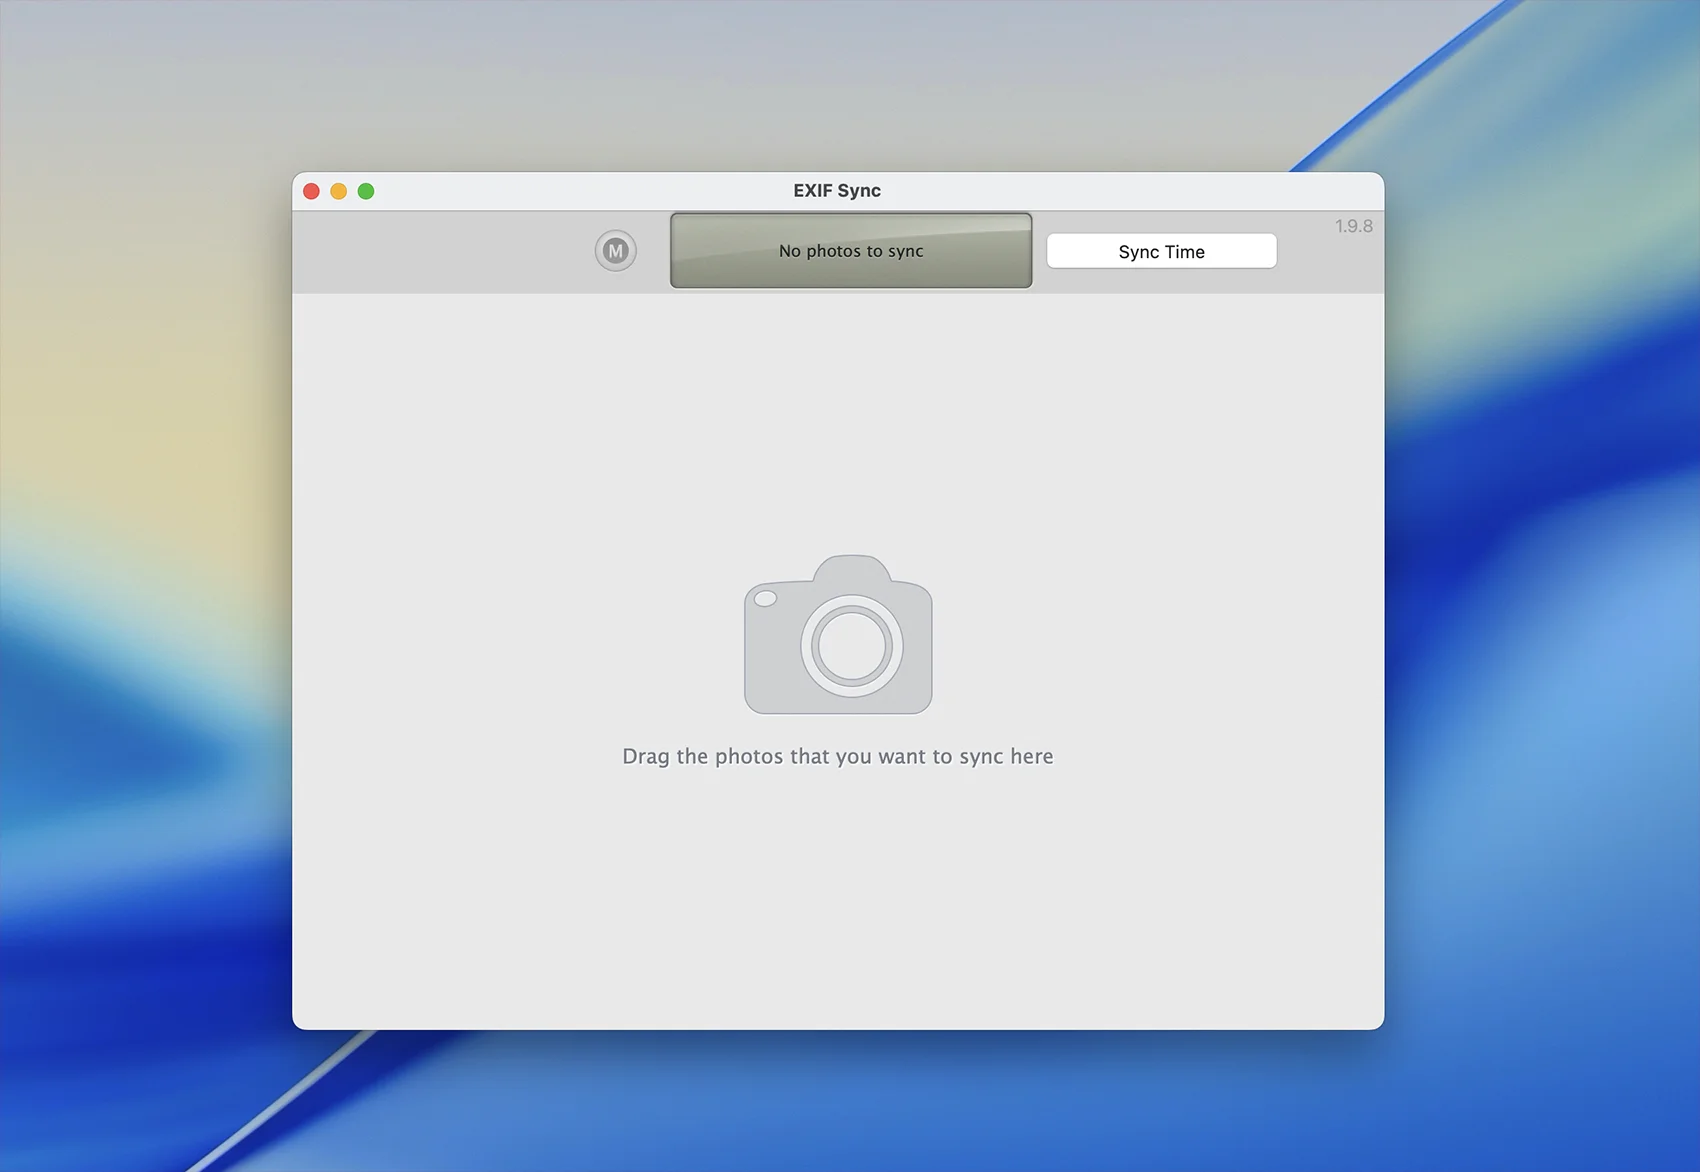Click empty toolbar area left of M icon
The image size is (1700, 1172).
click(x=440, y=252)
